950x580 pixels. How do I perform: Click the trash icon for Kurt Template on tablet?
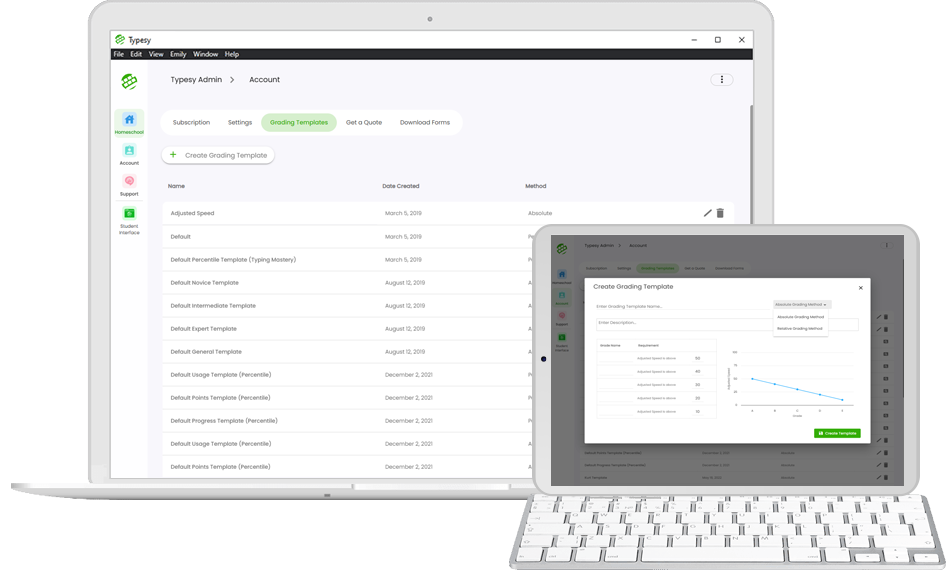[x=886, y=478]
